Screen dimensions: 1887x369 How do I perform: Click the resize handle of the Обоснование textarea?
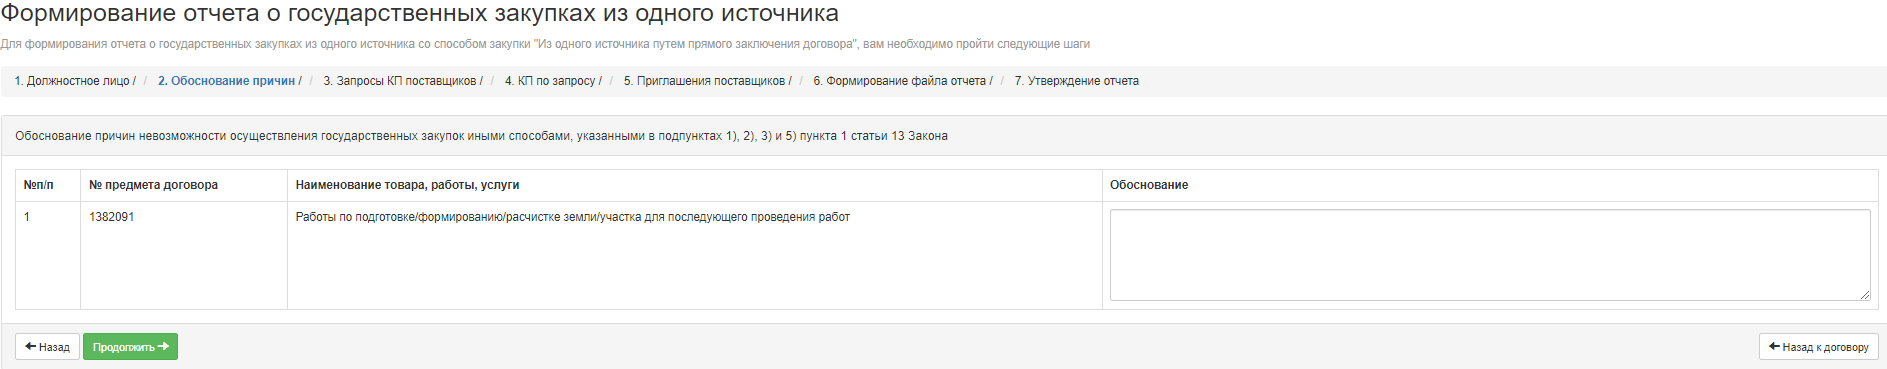[1865, 295]
